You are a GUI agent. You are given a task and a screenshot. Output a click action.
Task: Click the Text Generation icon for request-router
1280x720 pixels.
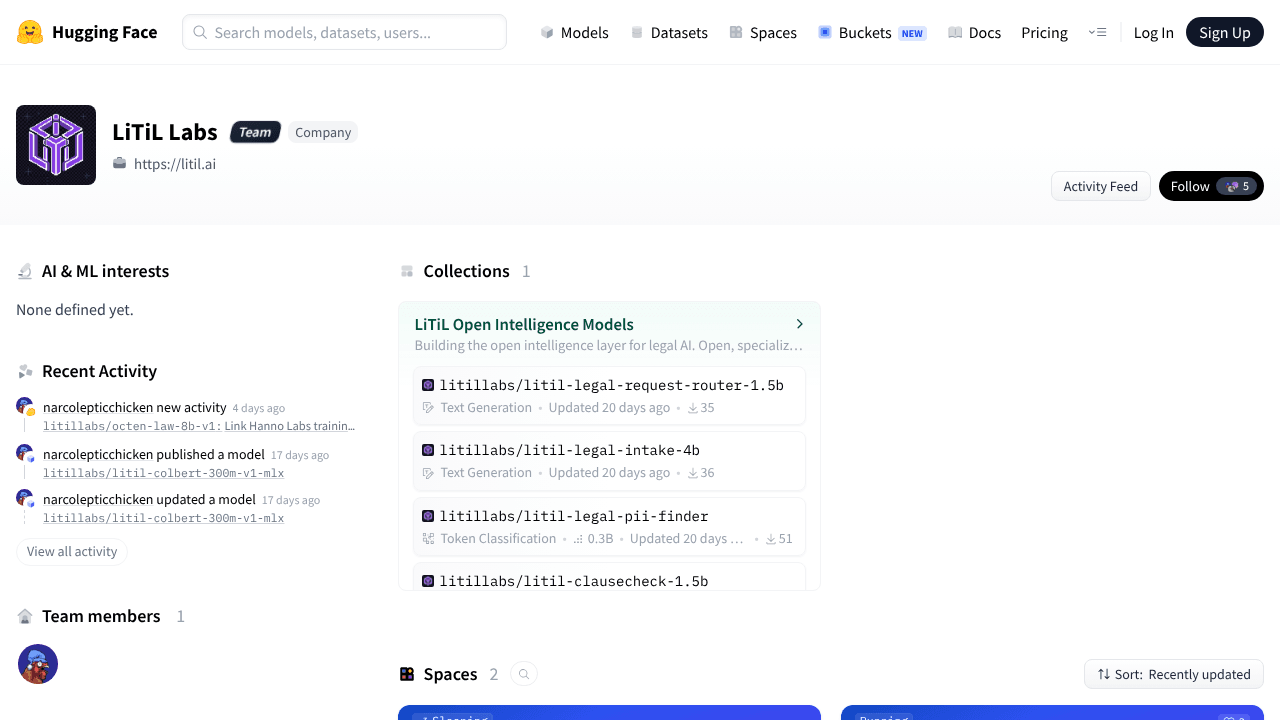(429, 408)
